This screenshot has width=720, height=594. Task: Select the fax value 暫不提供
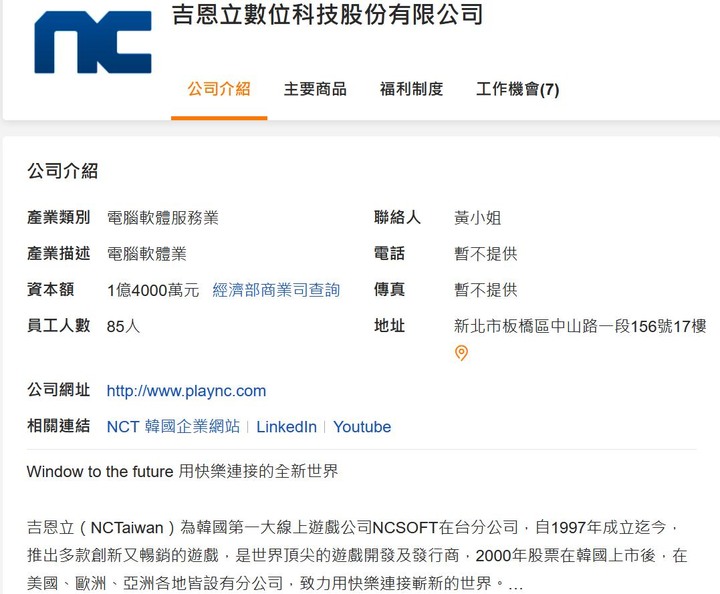[485, 290]
